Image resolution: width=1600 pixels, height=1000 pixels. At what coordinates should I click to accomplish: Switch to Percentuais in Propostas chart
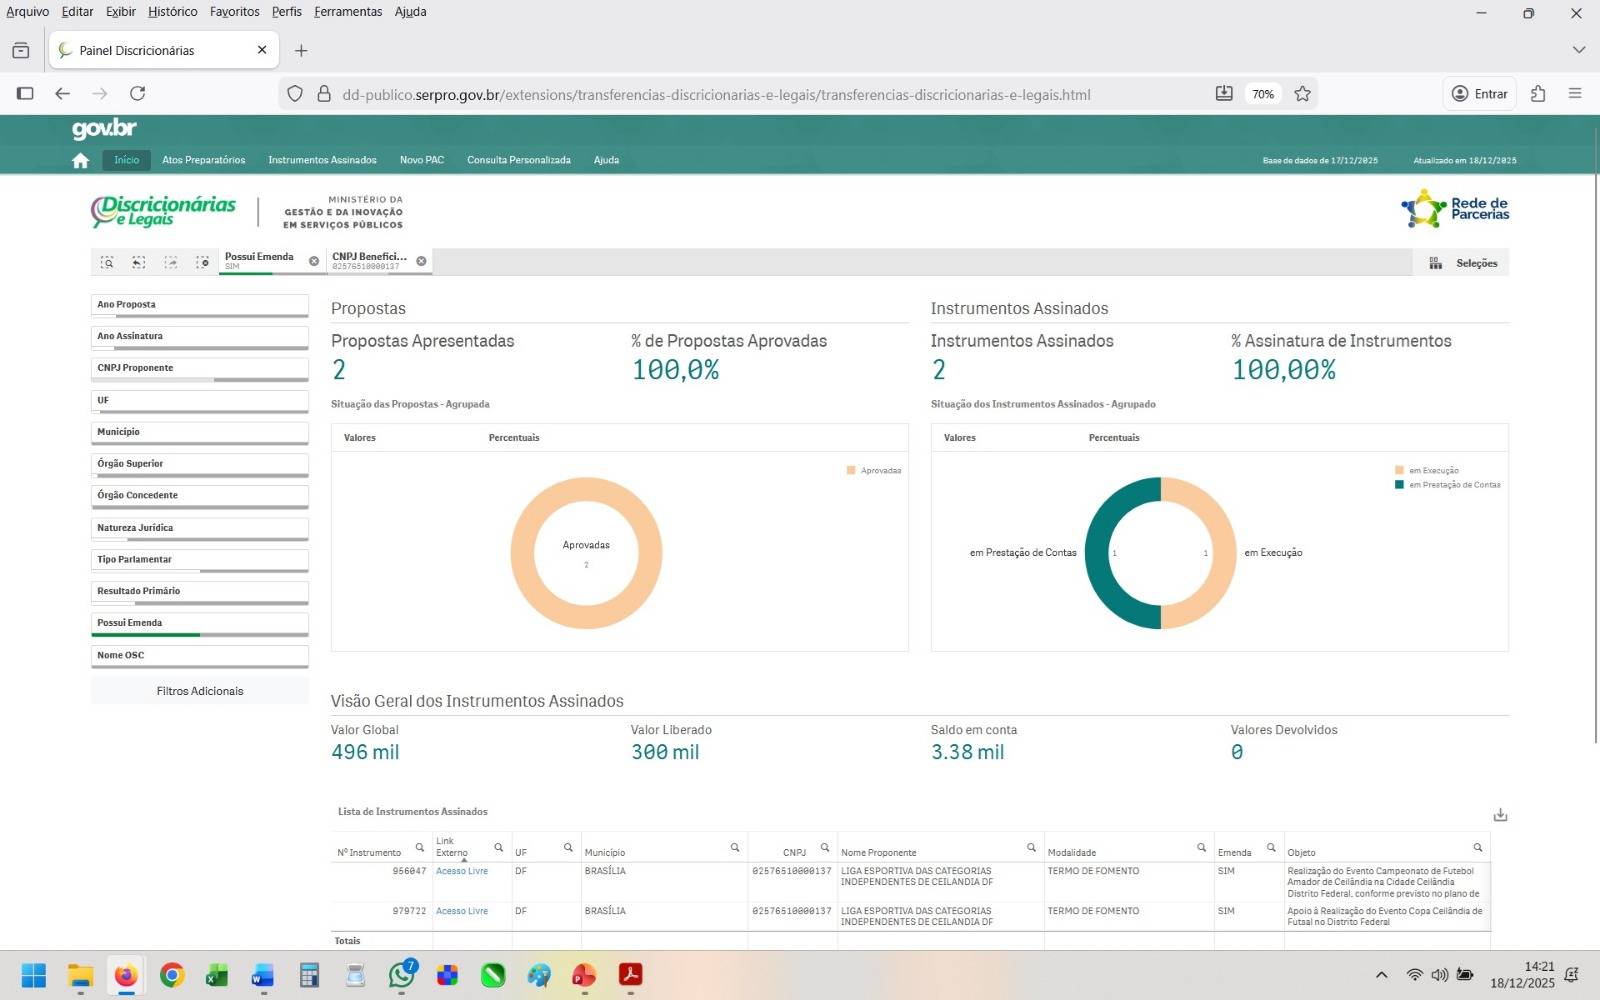(x=514, y=438)
